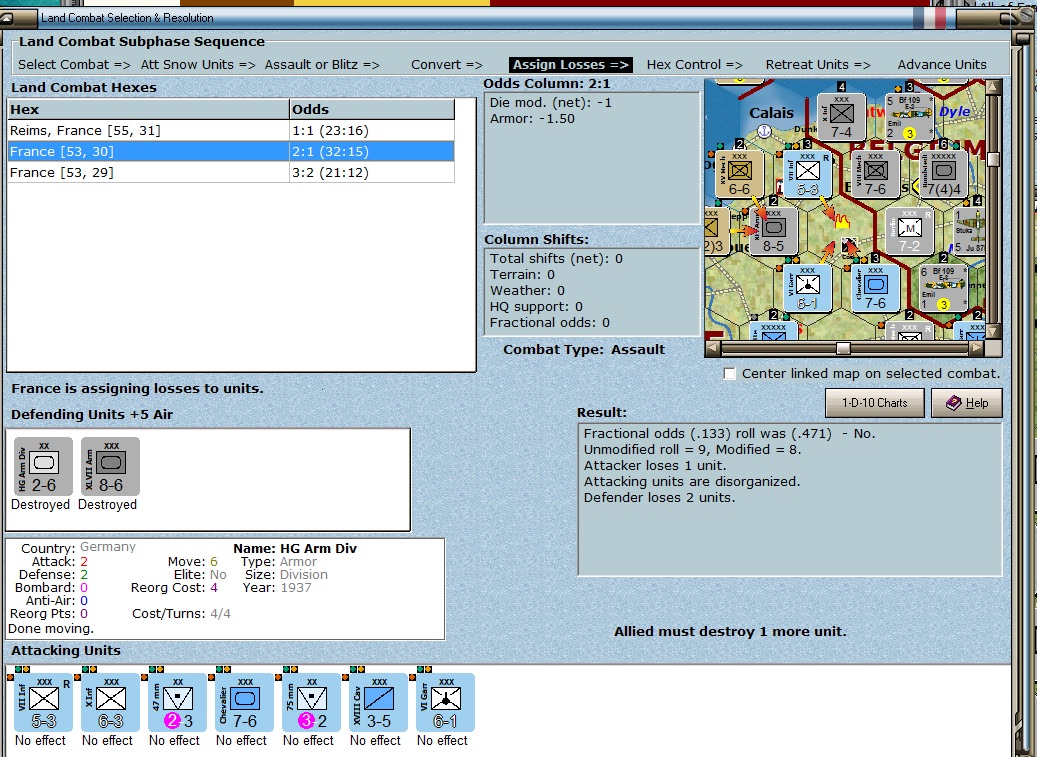Image resolution: width=1037 pixels, height=757 pixels.
Task: Select the XLVII Arm 8-6 defending unit
Action: (x=110, y=467)
